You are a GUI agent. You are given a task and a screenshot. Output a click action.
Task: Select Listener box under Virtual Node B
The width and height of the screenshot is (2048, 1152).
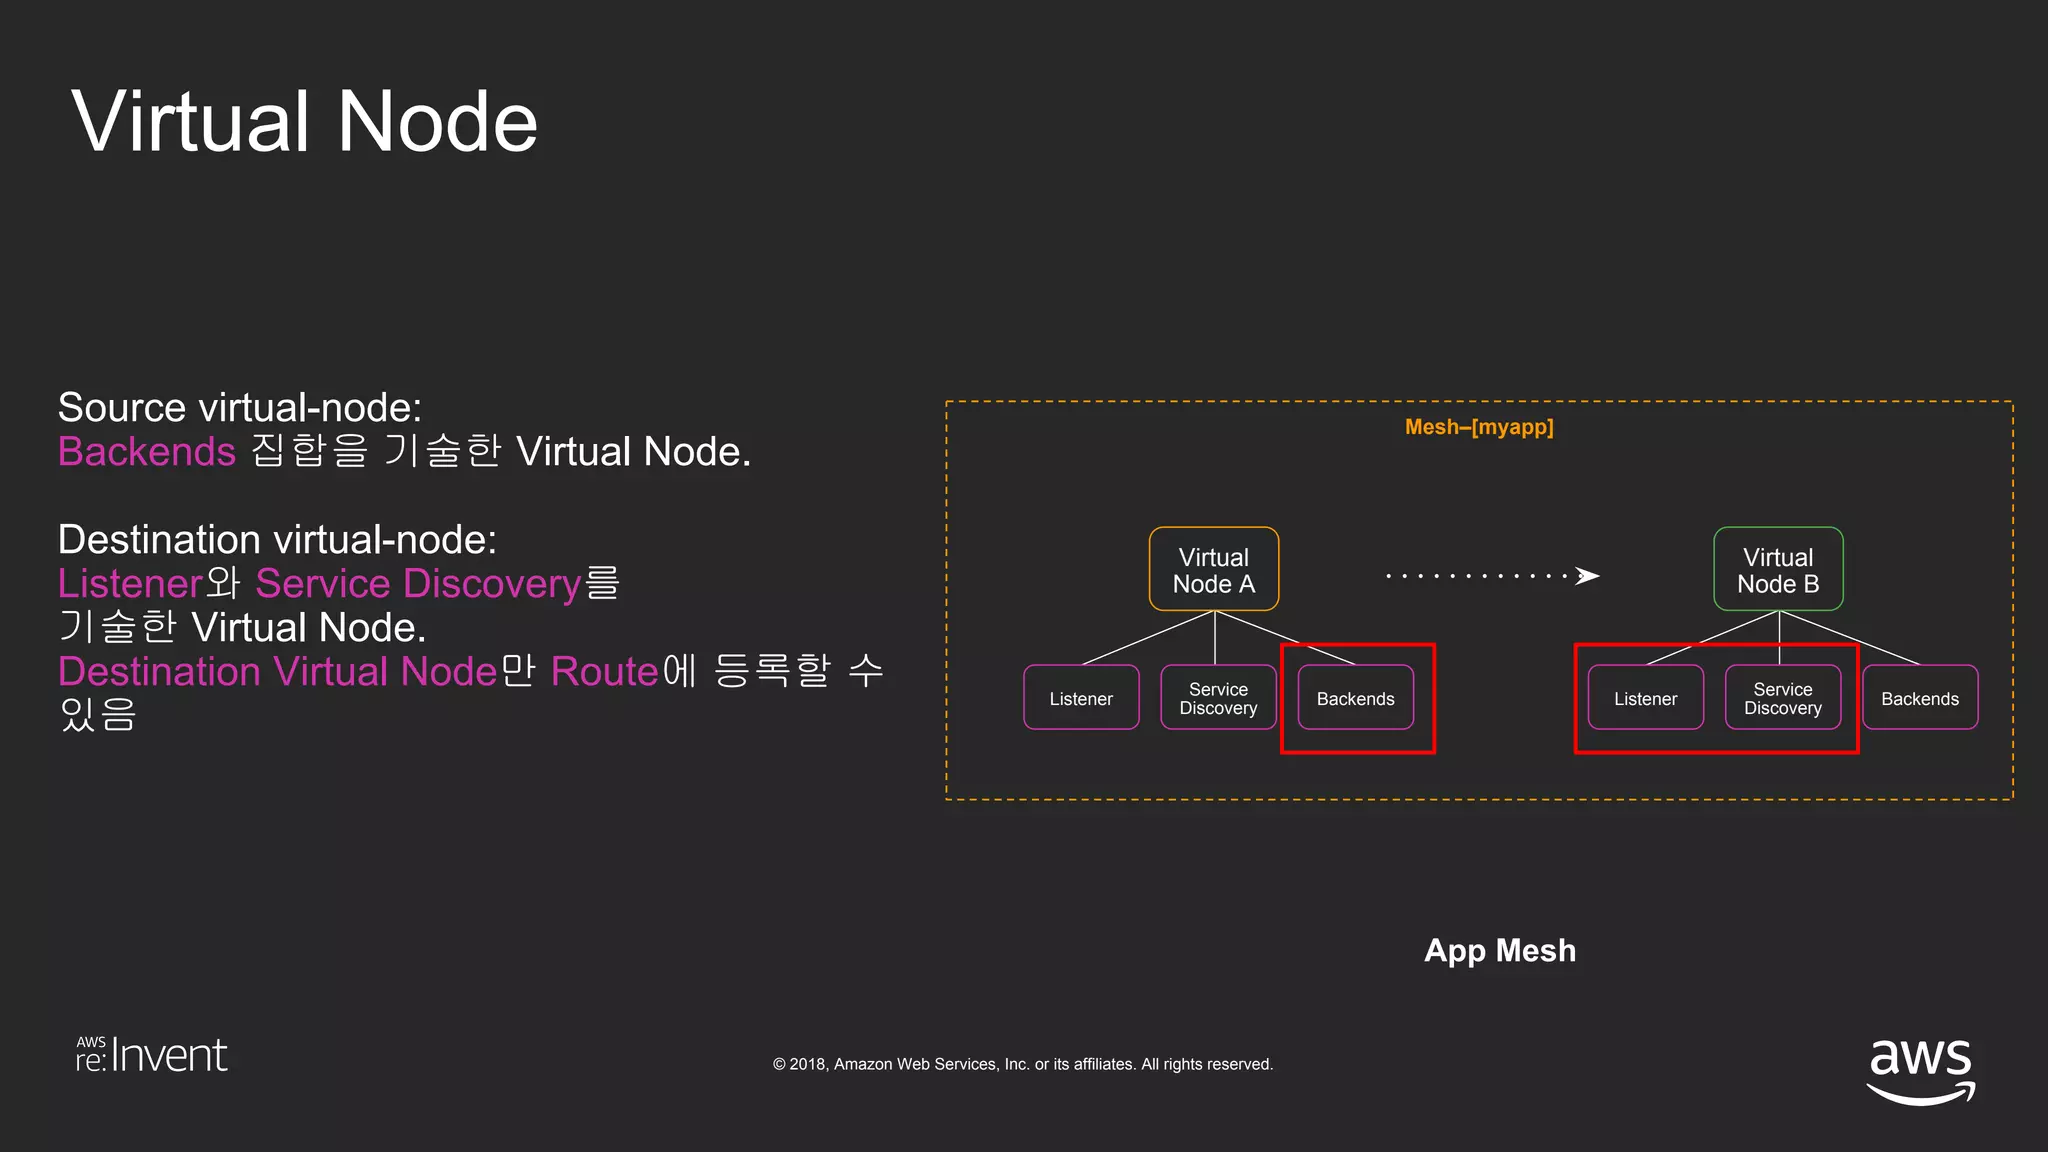click(x=1645, y=698)
